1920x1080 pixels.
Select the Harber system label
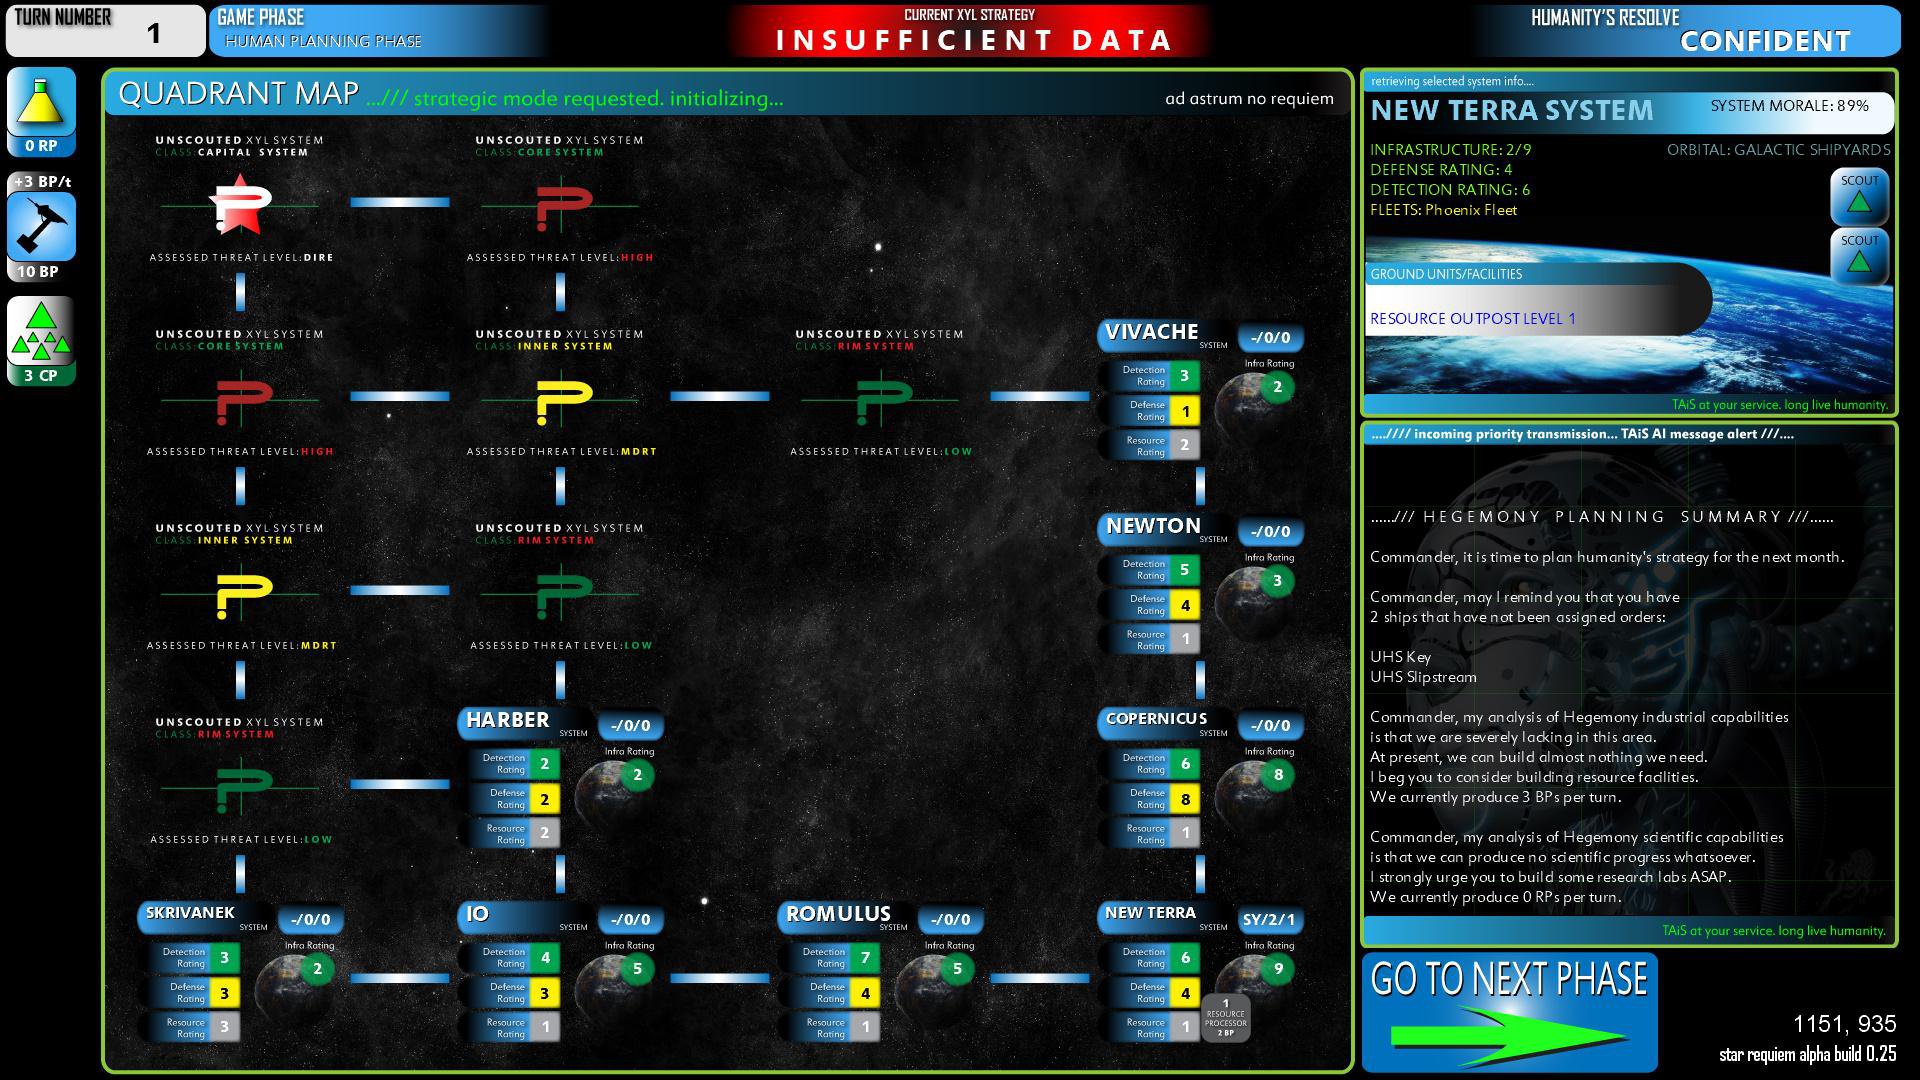tap(508, 721)
